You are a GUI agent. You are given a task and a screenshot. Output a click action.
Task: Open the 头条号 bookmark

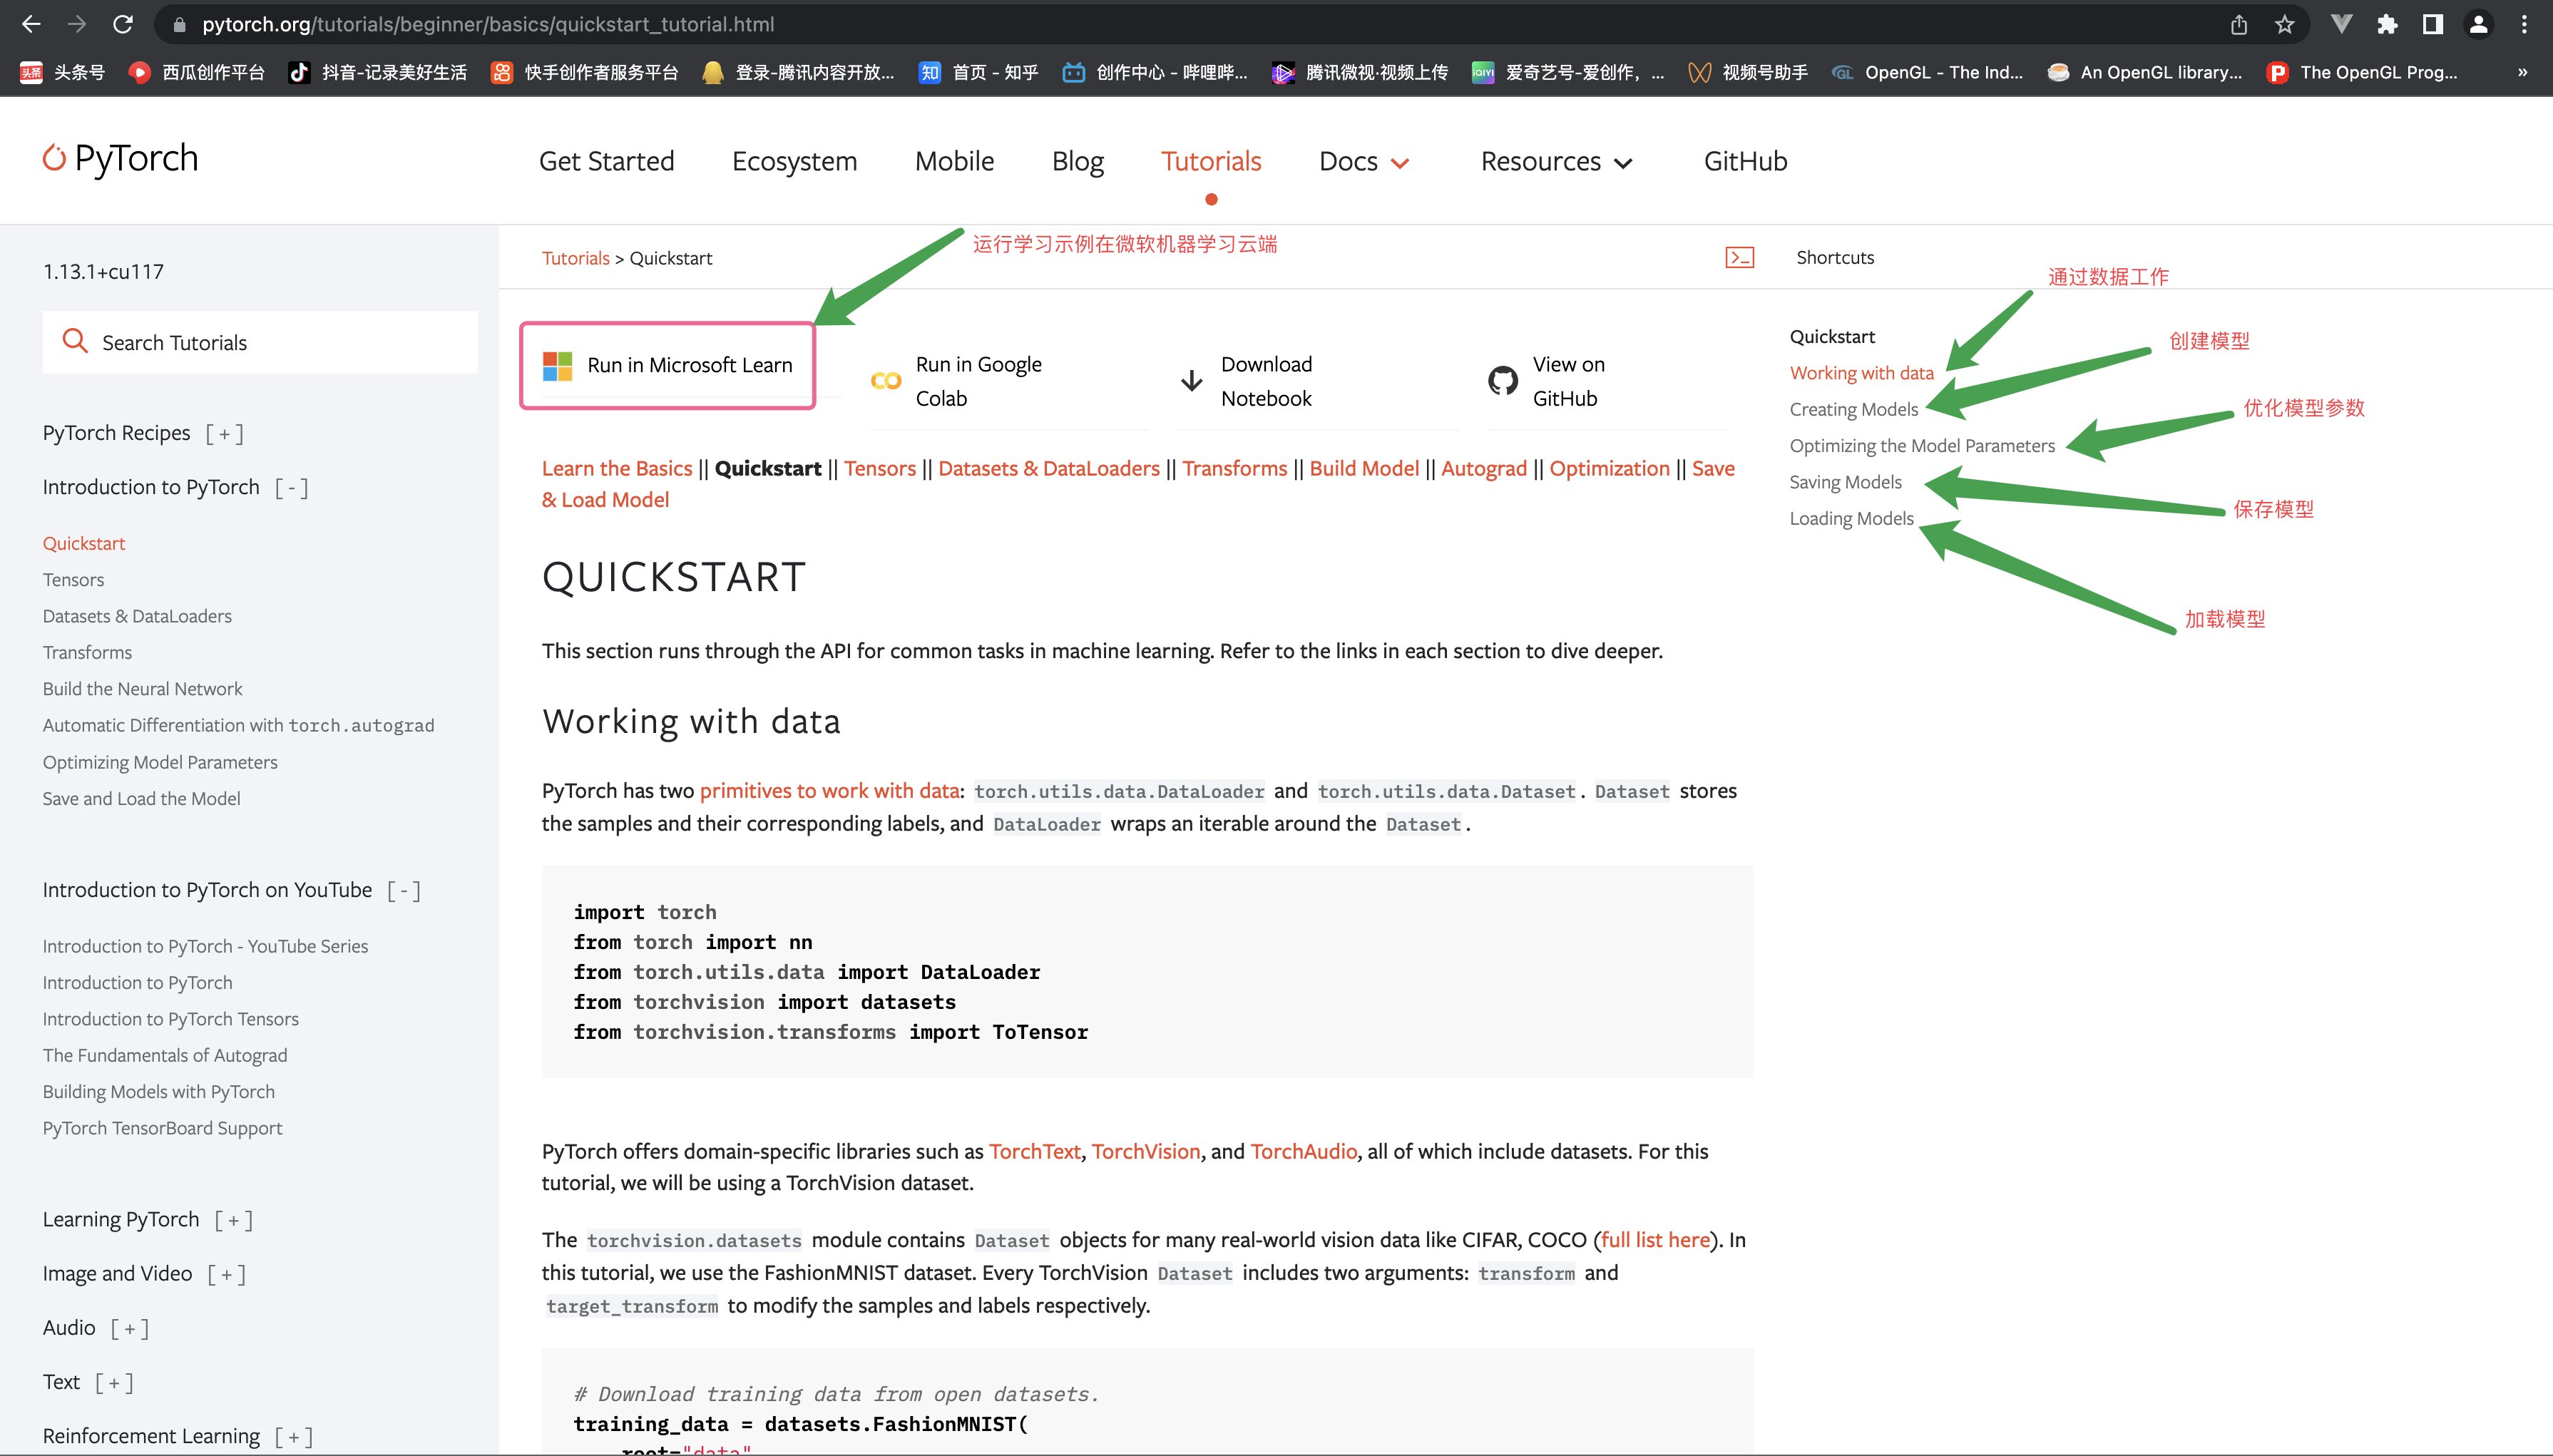62,72
